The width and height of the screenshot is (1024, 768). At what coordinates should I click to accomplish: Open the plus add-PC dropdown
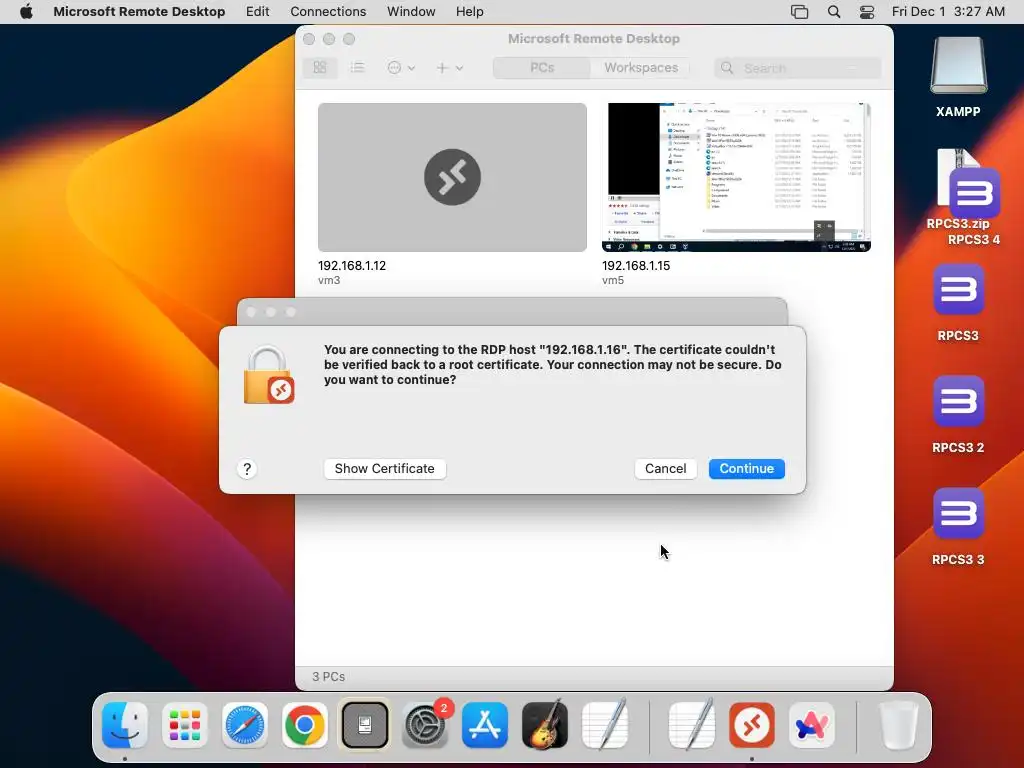449,67
